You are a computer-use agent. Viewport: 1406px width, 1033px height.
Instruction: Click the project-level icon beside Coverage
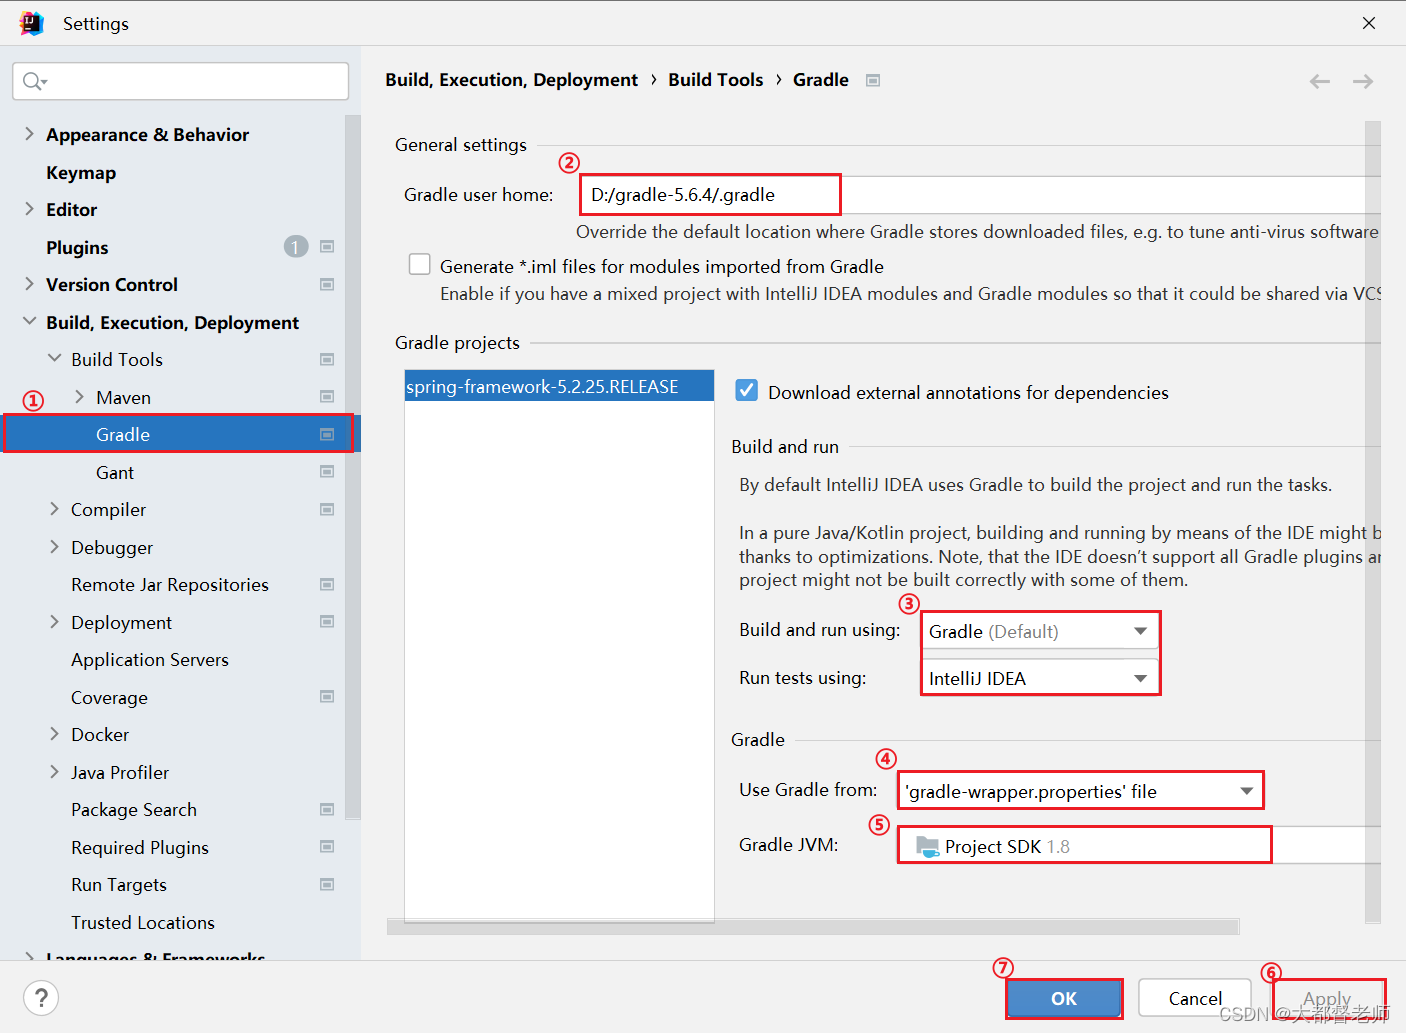326,697
